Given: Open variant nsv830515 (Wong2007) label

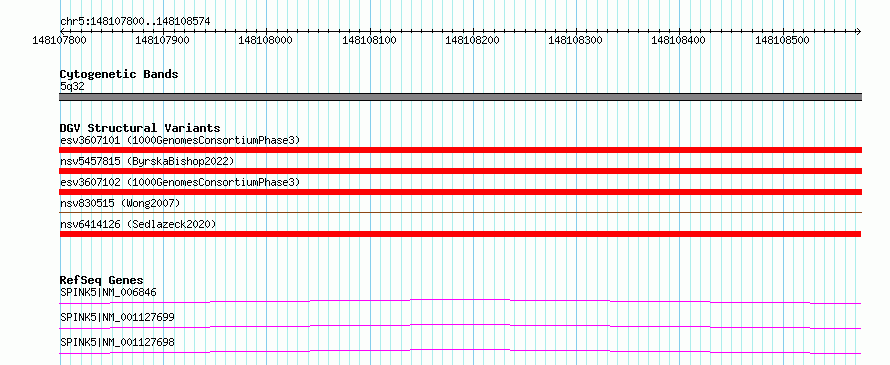Looking at the screenshot, I should click(x=120, y=203).
